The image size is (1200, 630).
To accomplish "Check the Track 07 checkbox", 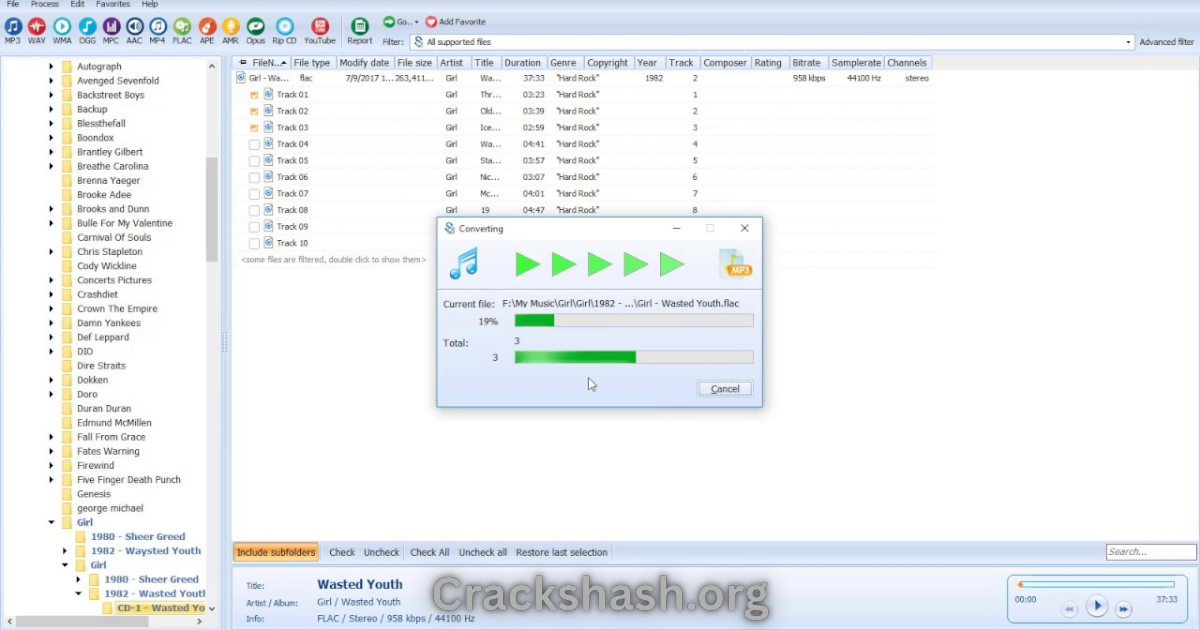I will point(254,194).
